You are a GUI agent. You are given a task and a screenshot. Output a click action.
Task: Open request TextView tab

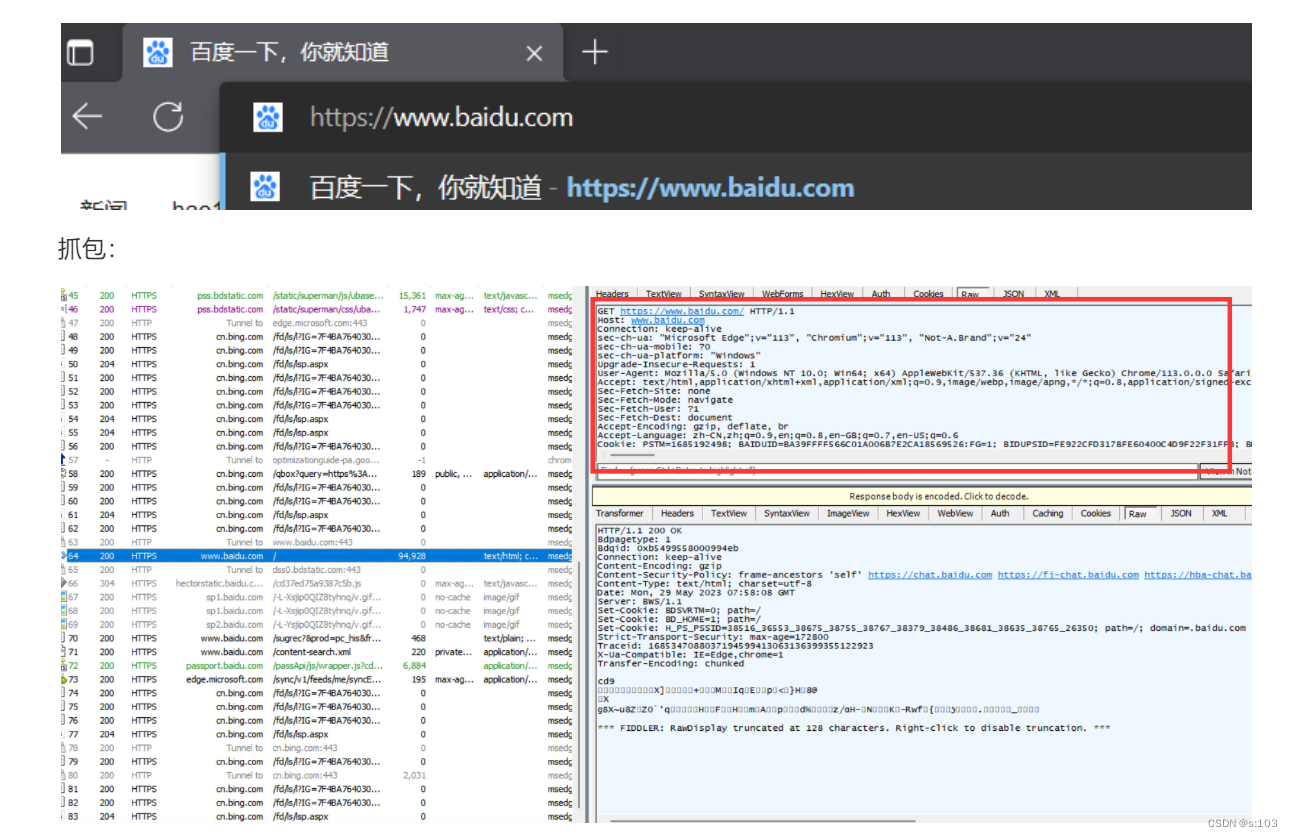coord(663,294)
